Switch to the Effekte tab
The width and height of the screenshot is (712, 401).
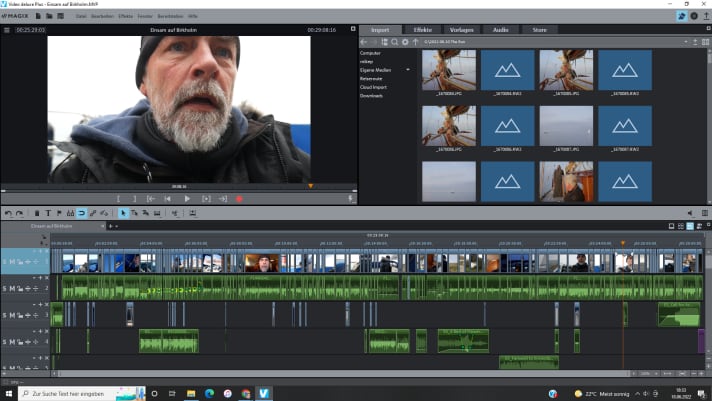[x=422, y=30]
